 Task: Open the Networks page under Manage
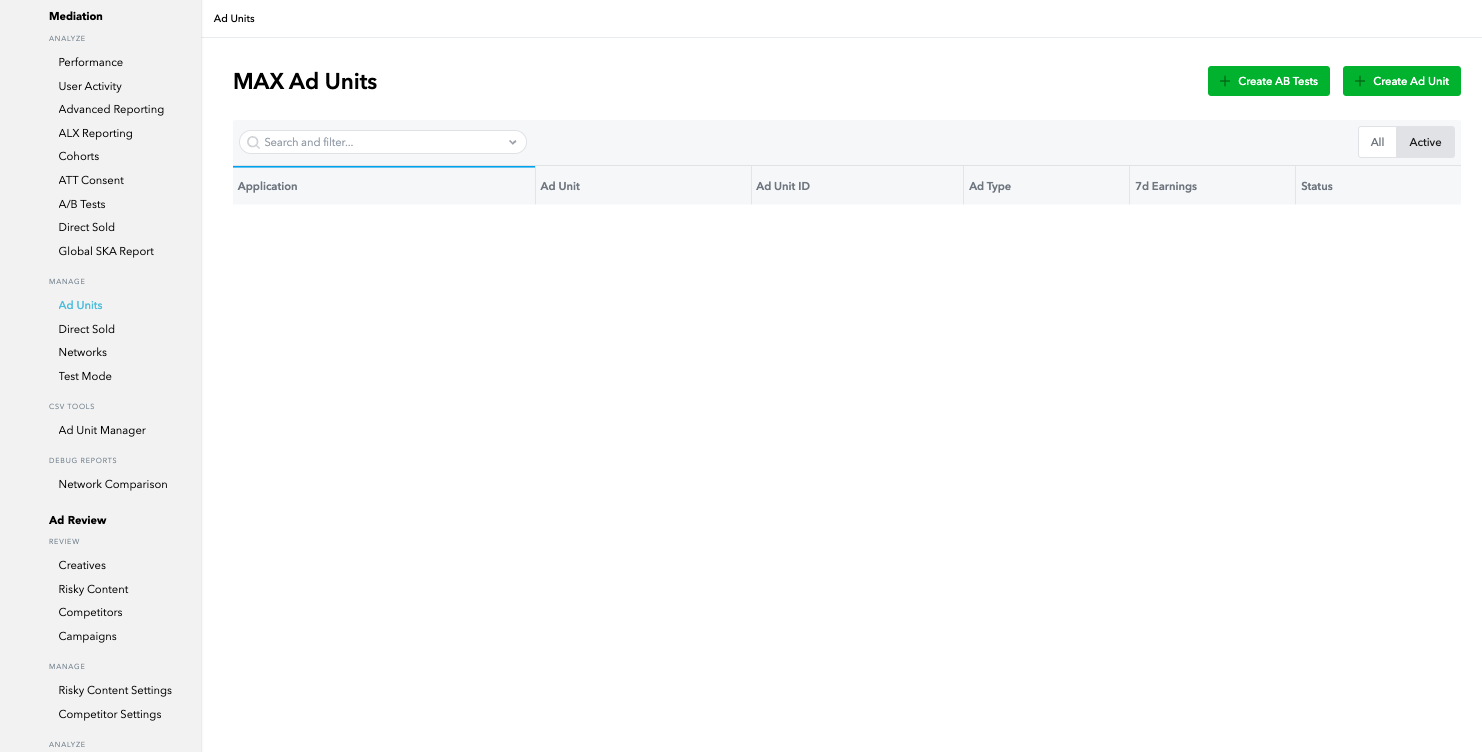tap(82, 352)
